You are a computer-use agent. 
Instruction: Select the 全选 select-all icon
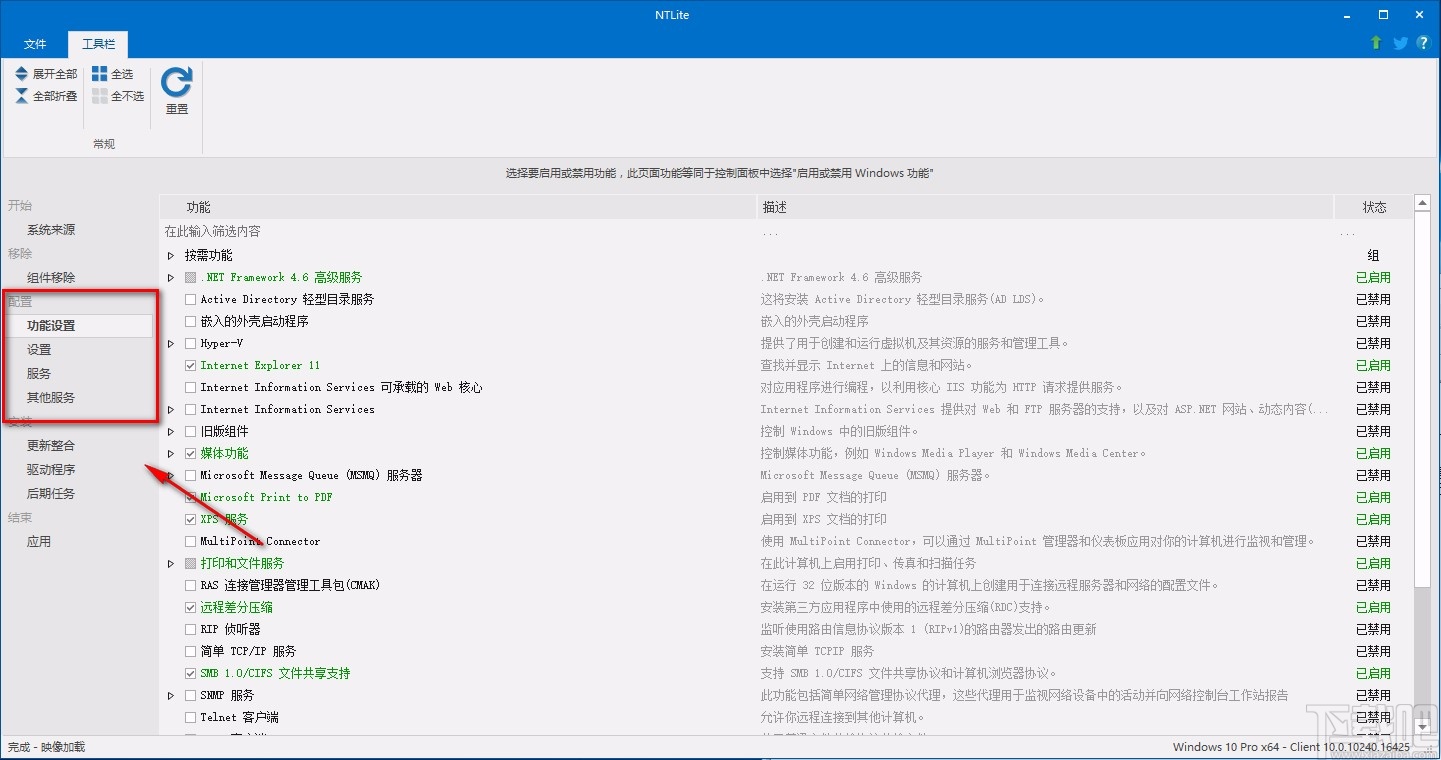point(99,72)
